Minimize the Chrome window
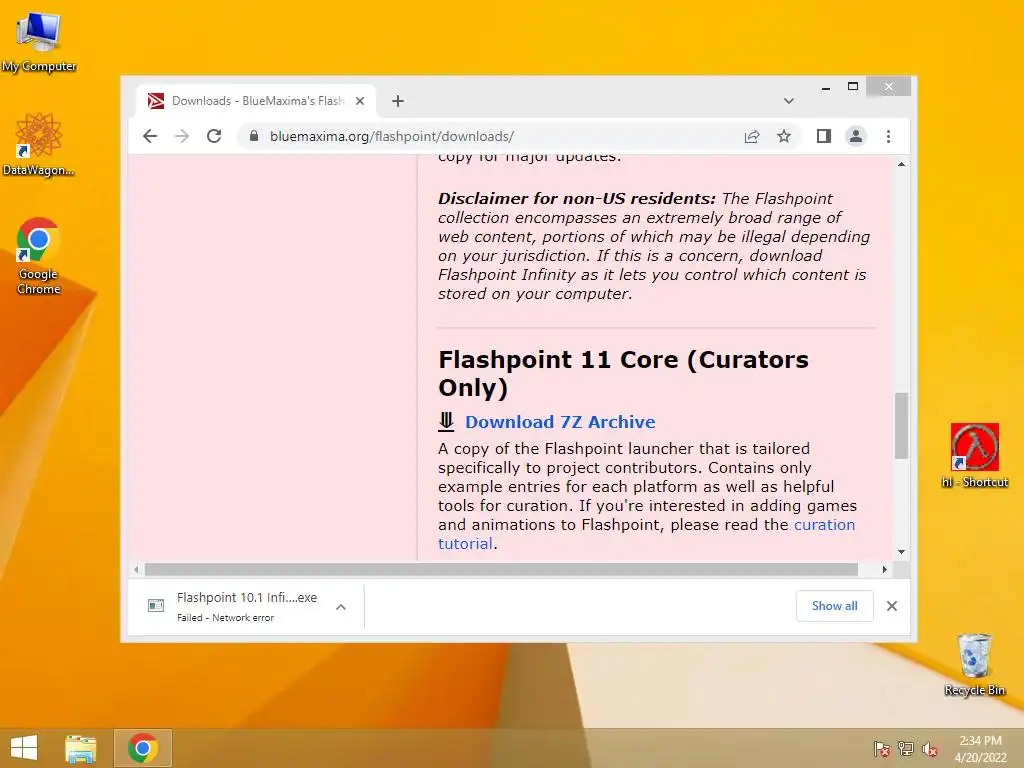 click(x=825, y=87)
